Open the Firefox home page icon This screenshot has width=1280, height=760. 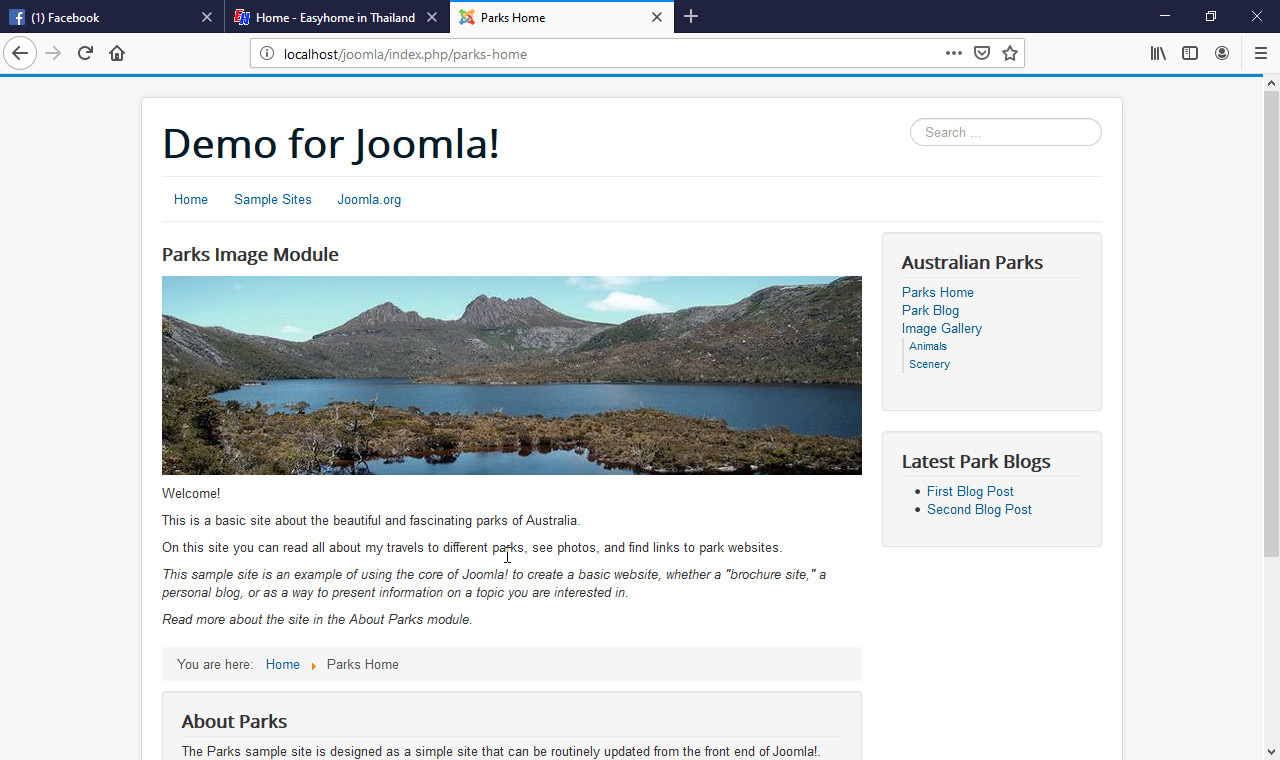pos(116,53)
